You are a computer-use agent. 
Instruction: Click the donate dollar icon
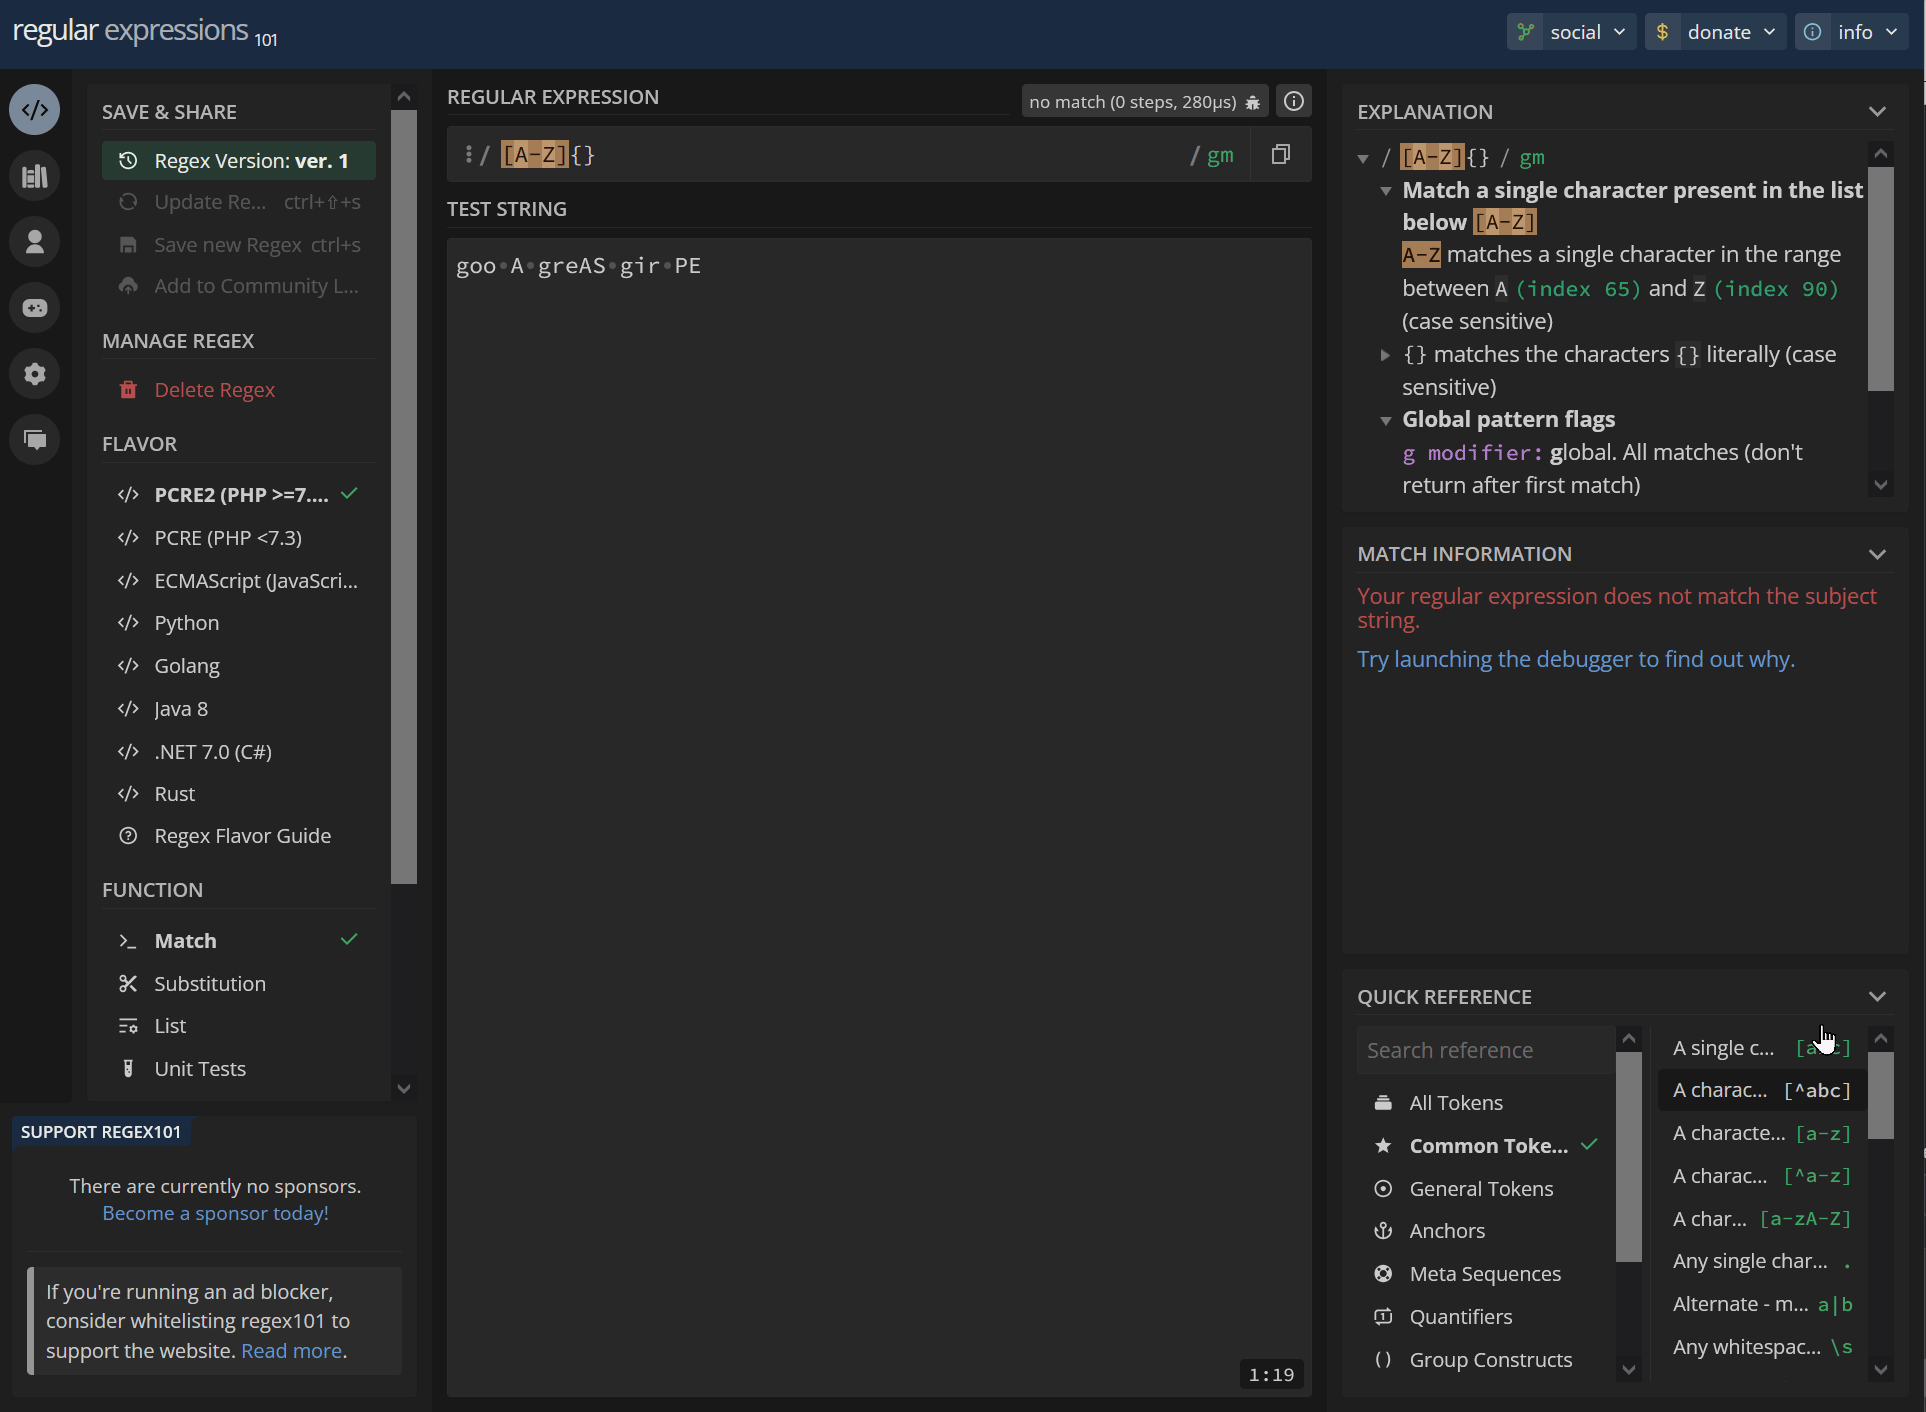point(1662,32)
